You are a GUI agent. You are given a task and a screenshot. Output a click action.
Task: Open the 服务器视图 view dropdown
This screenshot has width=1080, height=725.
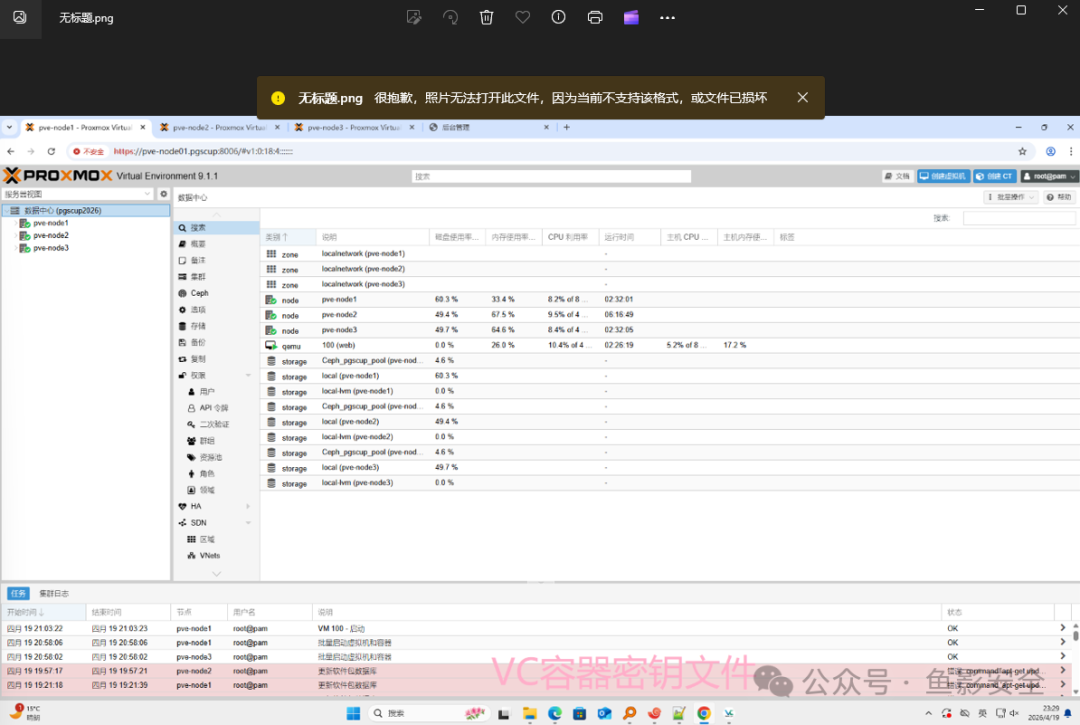coord(77,194)
